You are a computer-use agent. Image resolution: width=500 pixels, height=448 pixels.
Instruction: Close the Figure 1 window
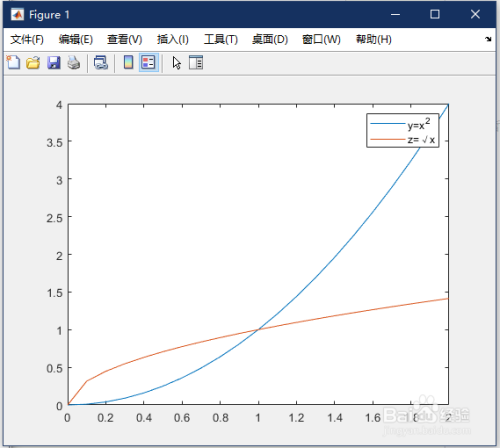coord(475,14)
